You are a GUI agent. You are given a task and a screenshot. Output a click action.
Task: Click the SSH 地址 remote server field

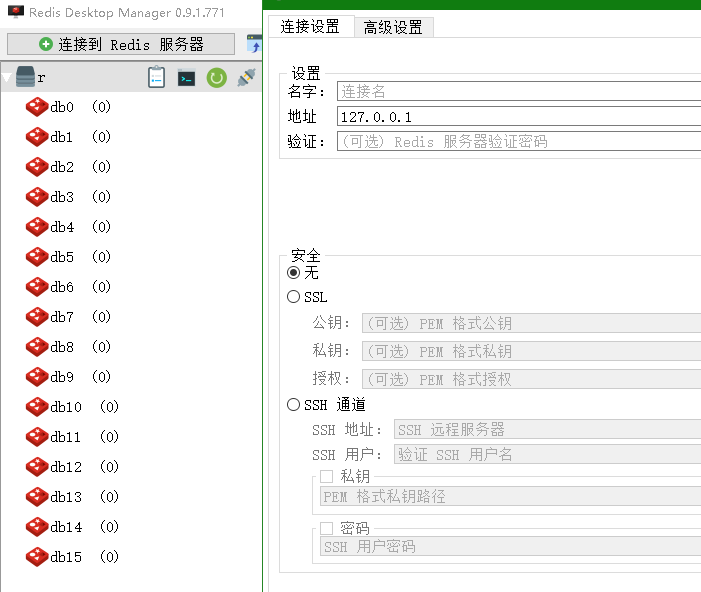[x=547, y=429]
